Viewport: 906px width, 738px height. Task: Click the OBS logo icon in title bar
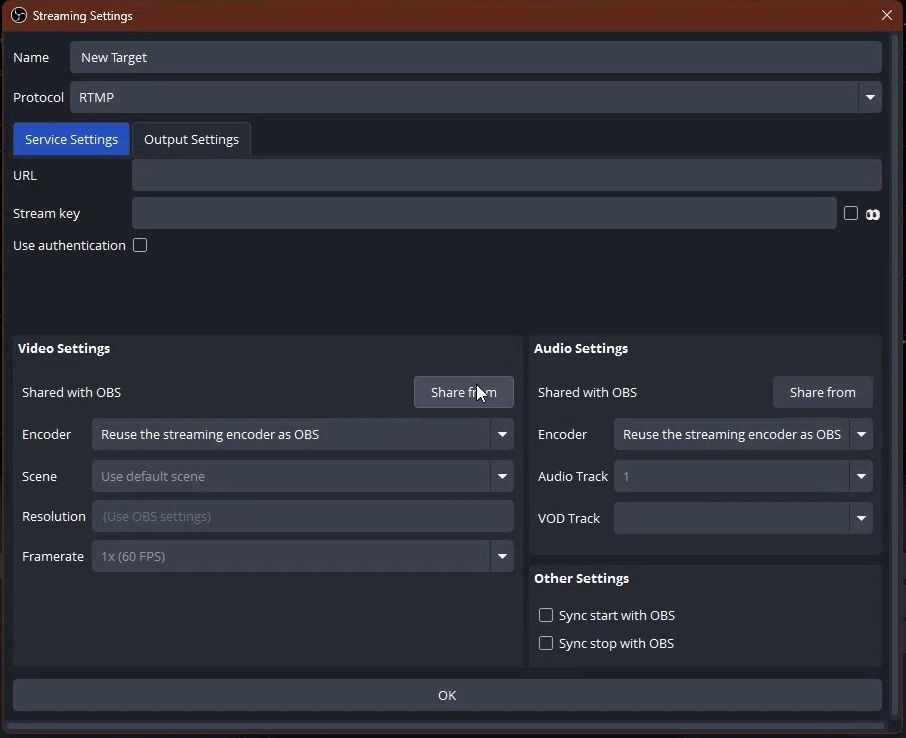18,15
